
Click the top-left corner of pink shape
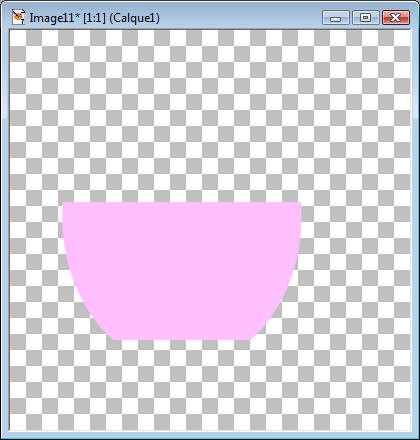[63, 203]
